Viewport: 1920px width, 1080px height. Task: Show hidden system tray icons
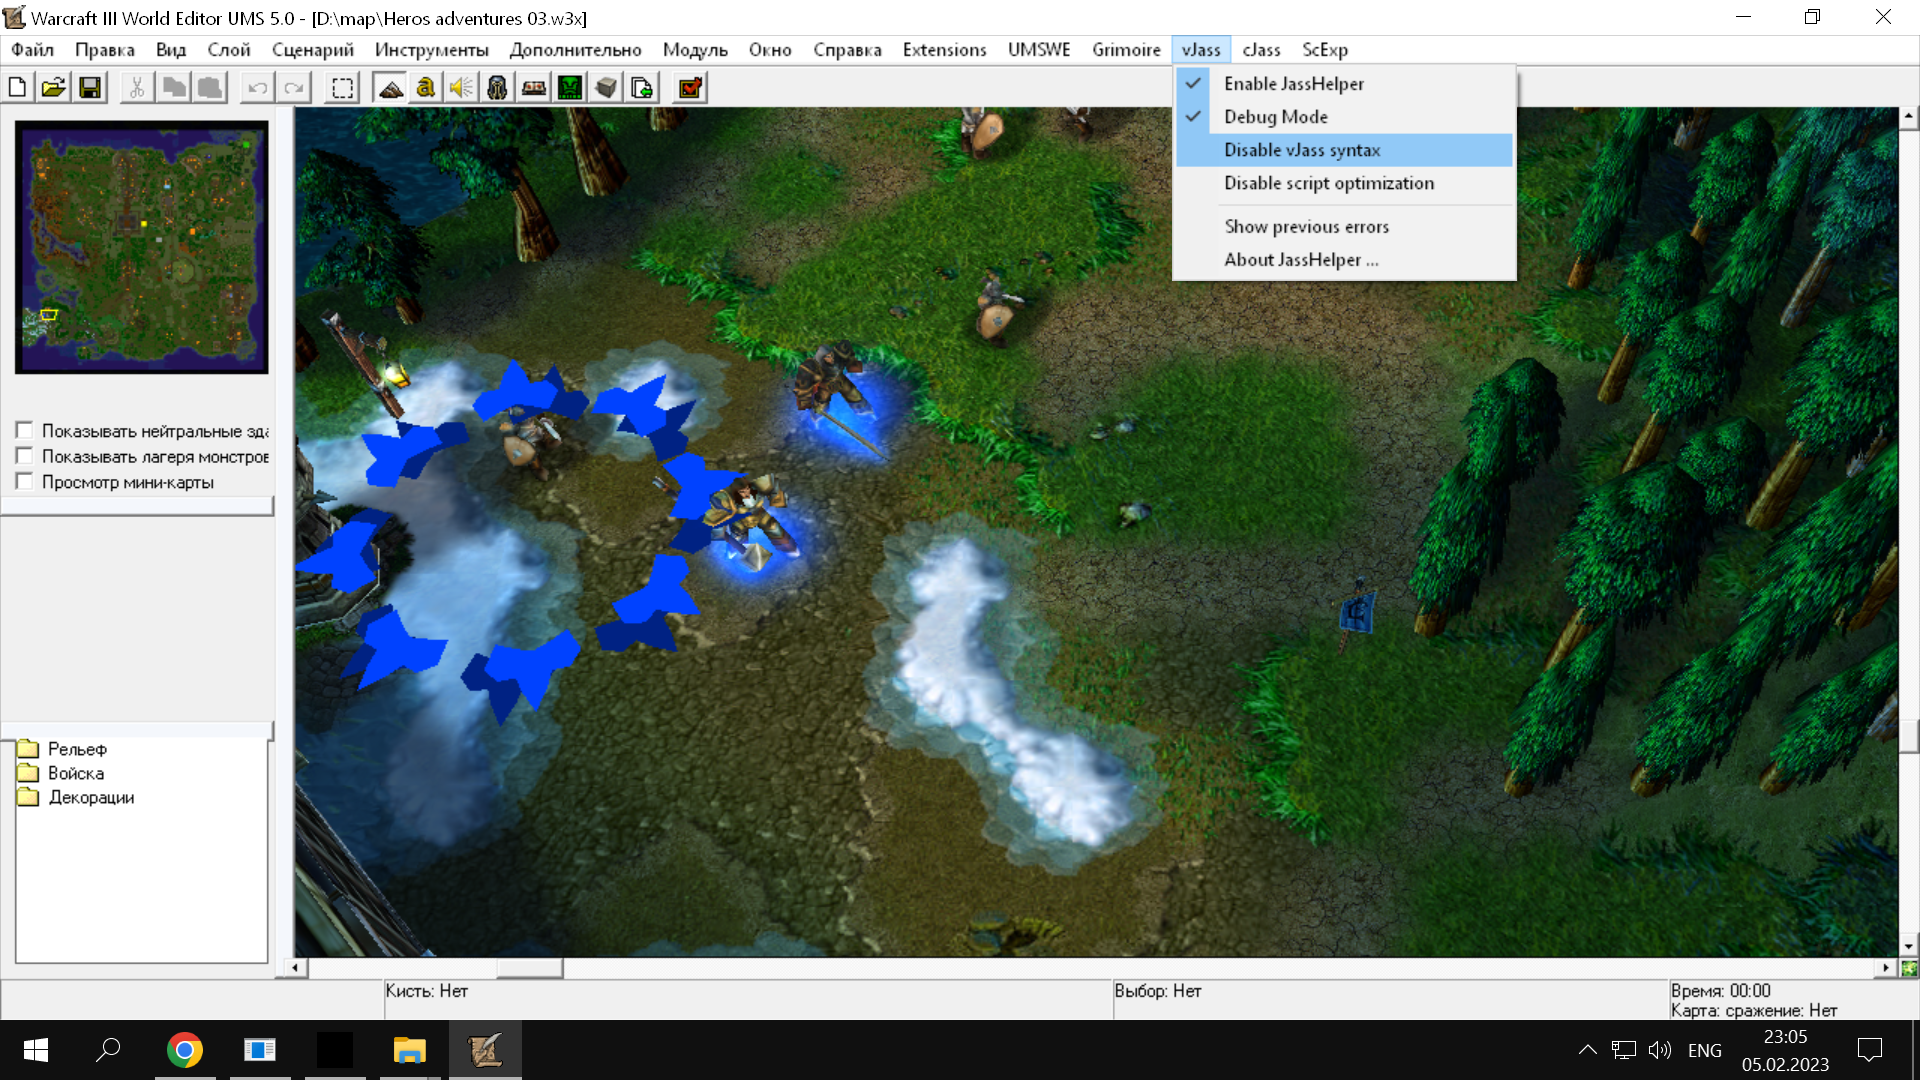pos(1587,1050)
